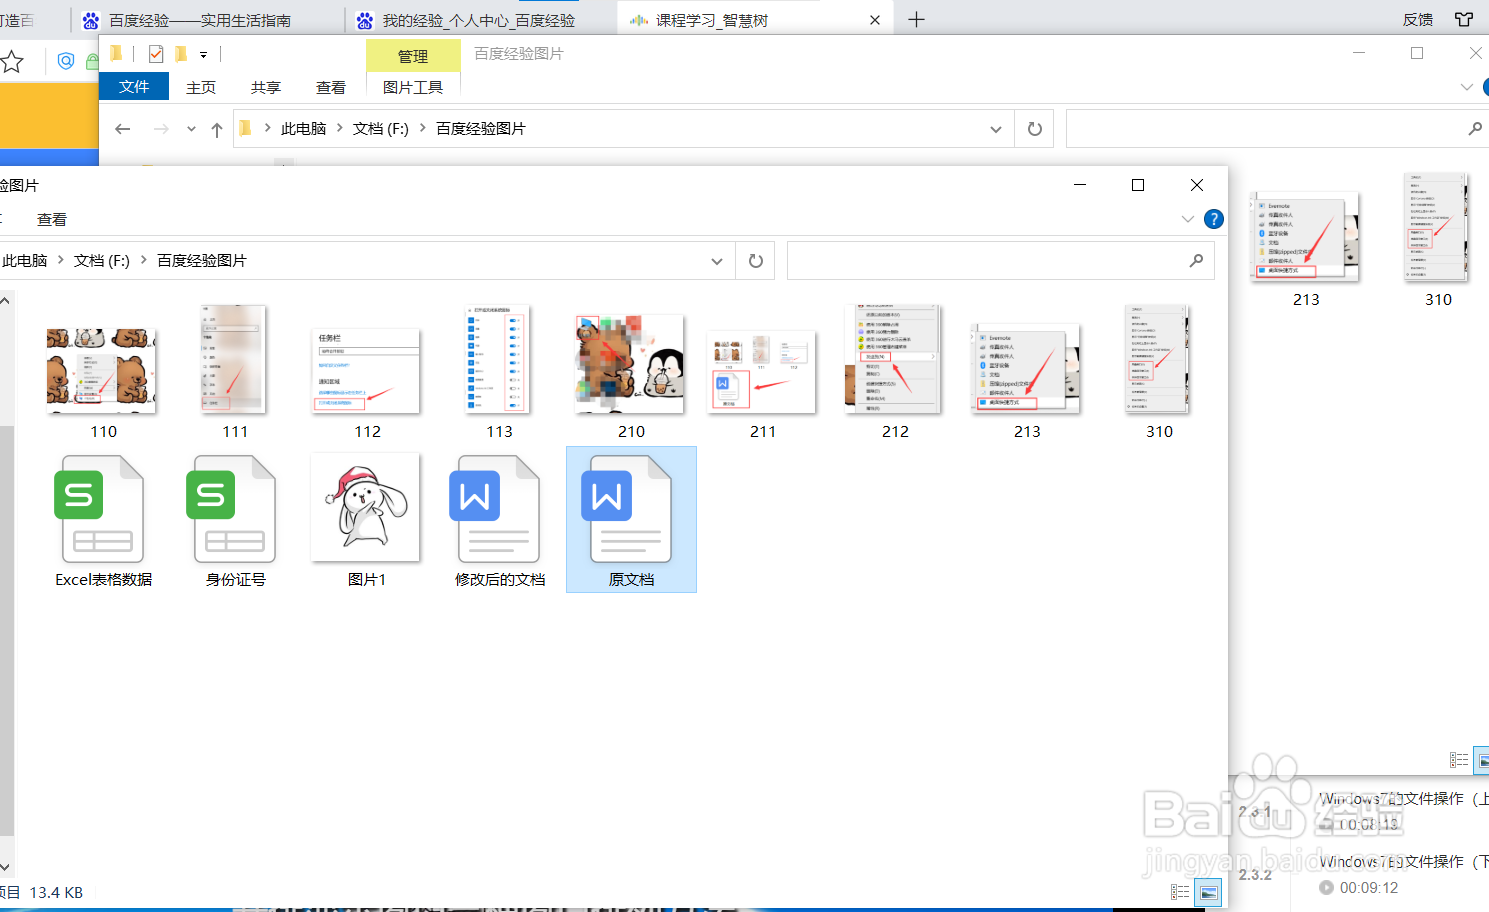Click 文档 (F:) breadcrumb in front window
Image resolution: width=1489 pixels, height=912 pixels.
[x=102, y=261]
